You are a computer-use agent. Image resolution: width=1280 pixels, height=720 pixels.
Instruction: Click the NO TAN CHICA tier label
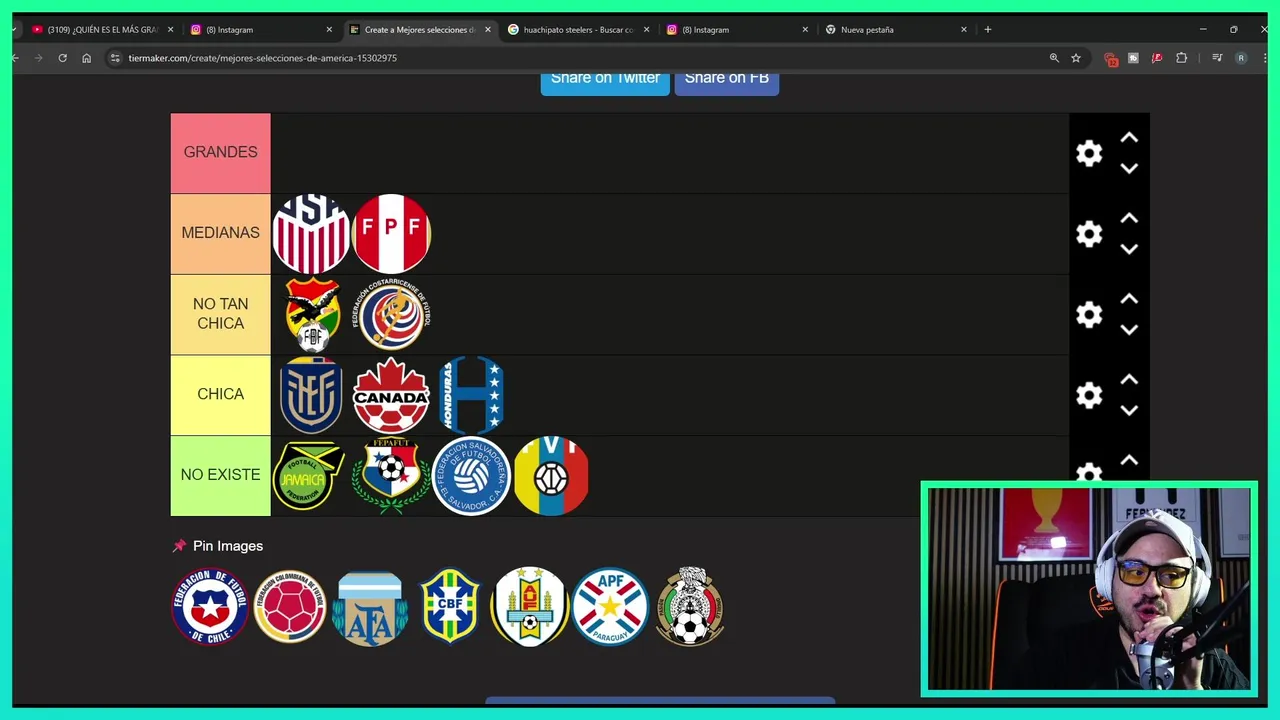coord(220,314)
